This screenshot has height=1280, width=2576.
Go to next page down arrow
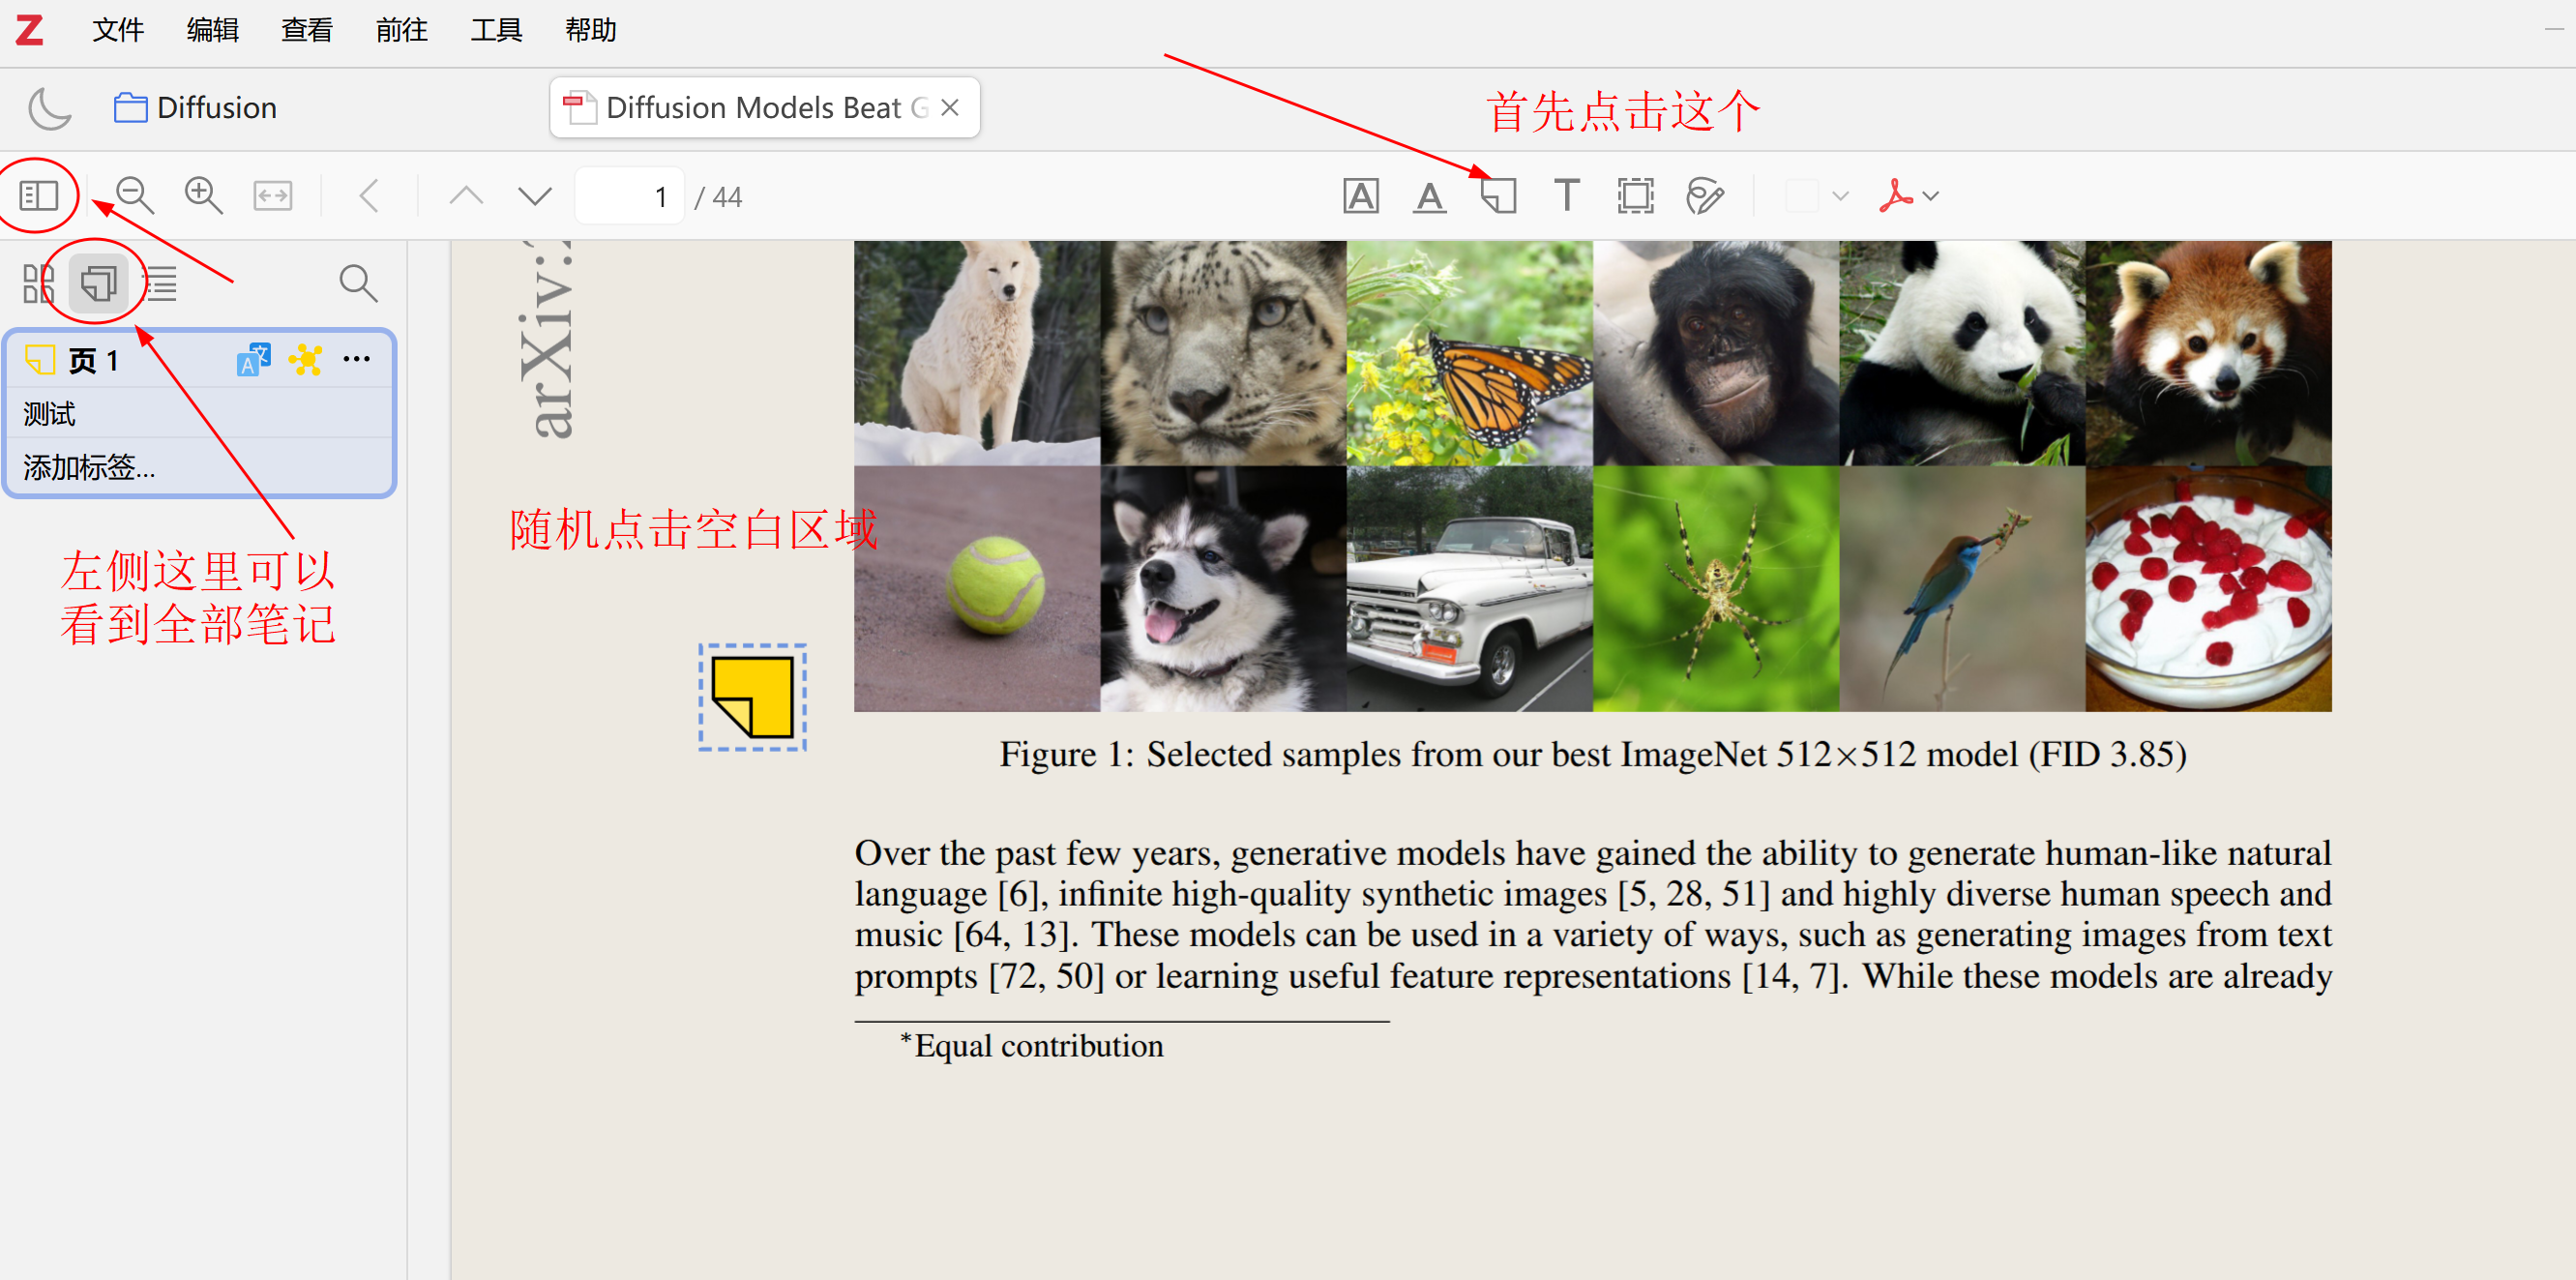tap(535, 196)
